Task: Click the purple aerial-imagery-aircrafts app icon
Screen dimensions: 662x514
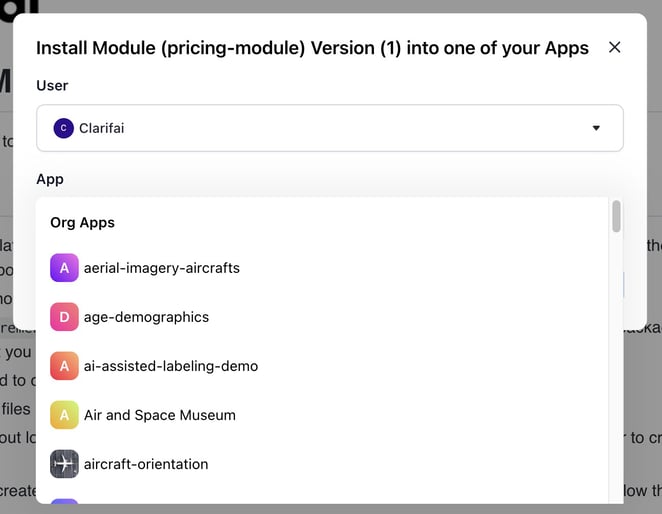Action: pos(64,268)
